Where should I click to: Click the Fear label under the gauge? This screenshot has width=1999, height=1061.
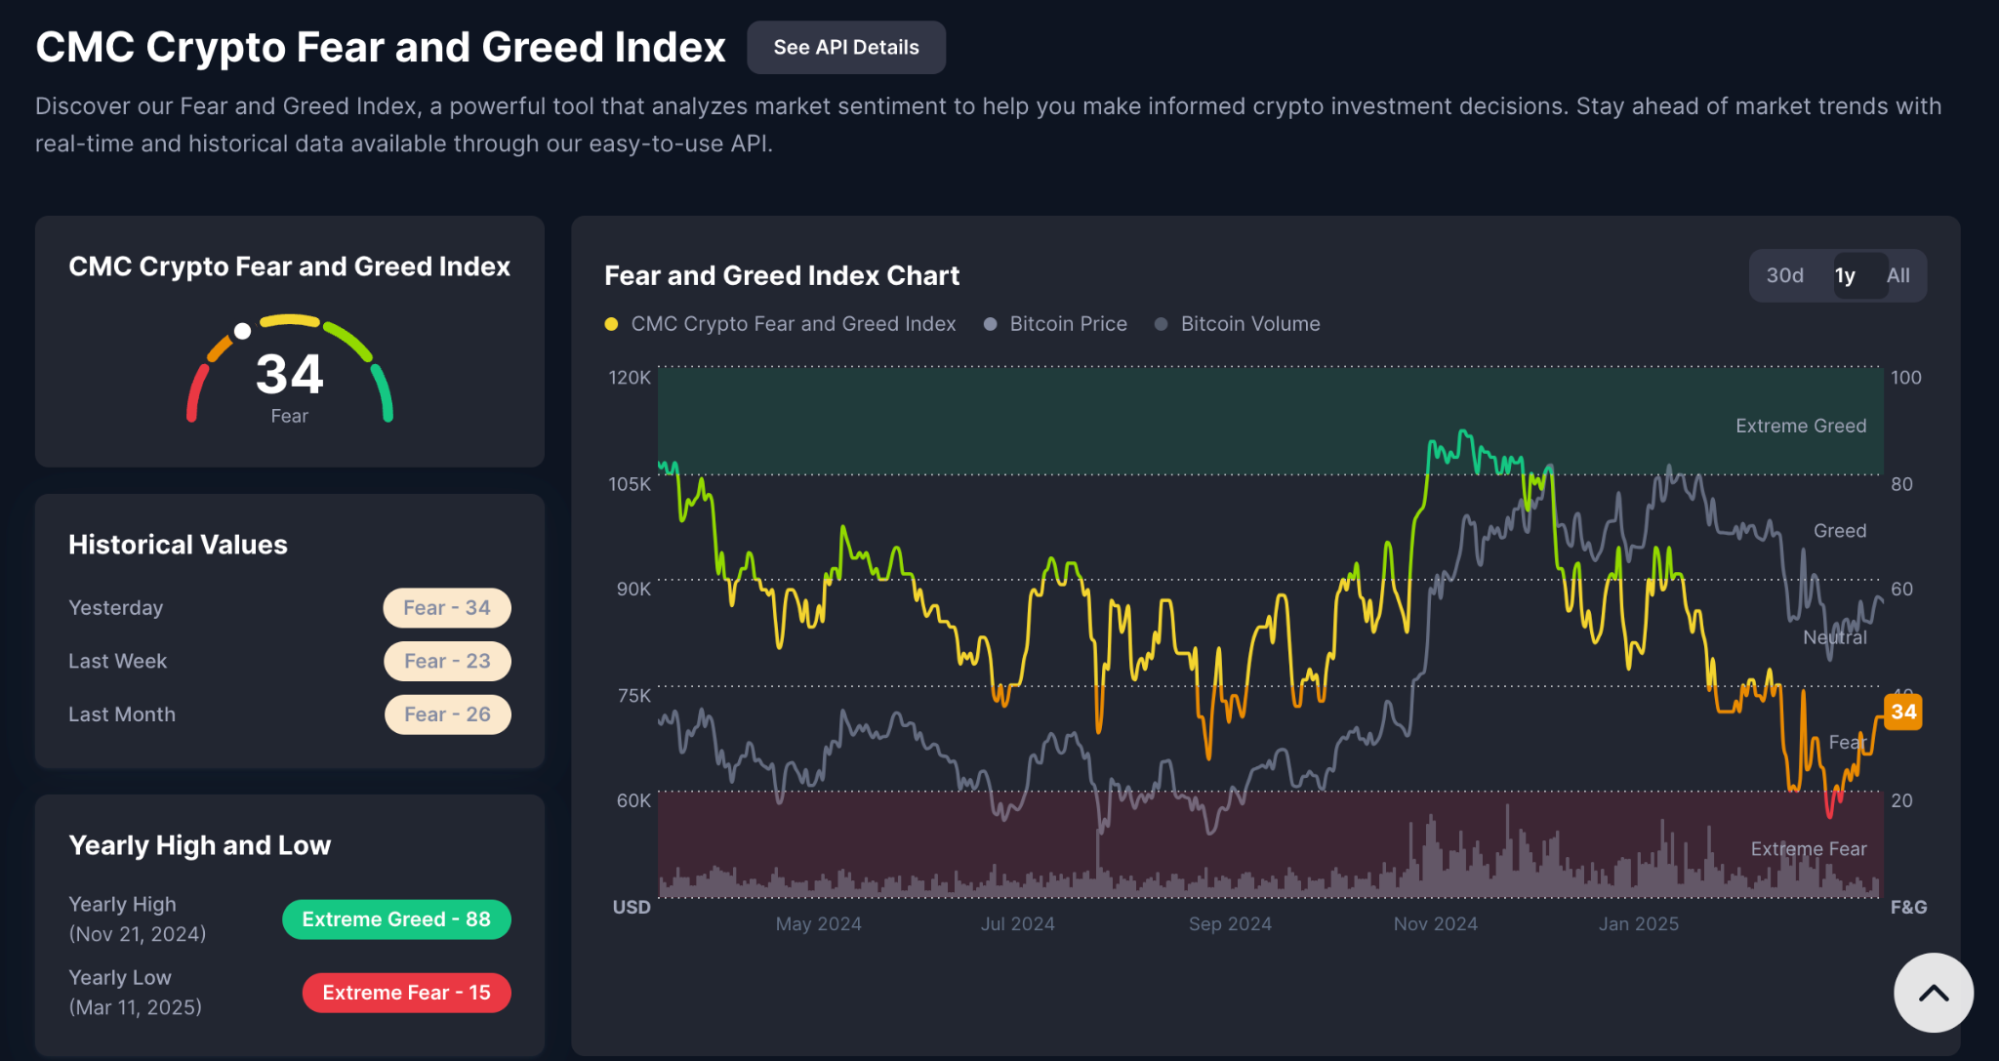click(289, 416)
